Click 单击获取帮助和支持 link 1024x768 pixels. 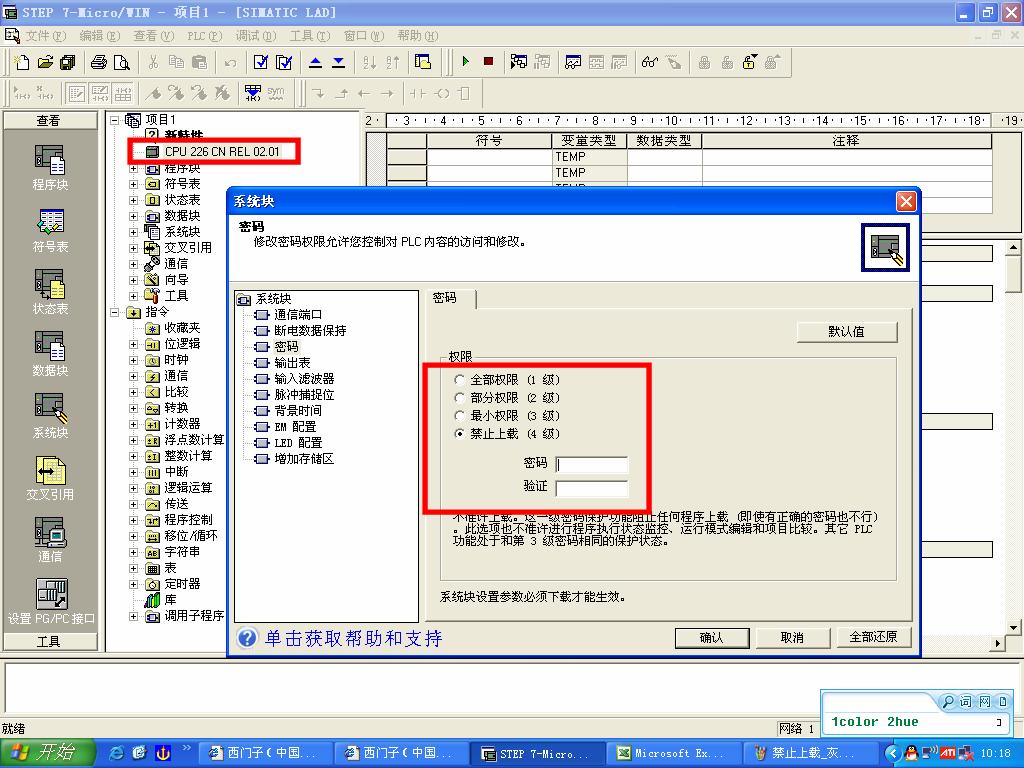pyautogui.click(x=353, y=638)
